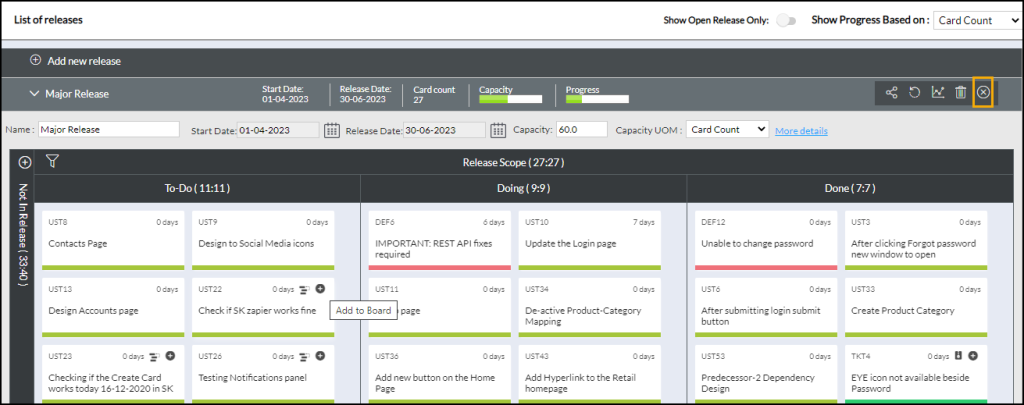Screen dimensions: 1024x405
Task: Open Add Hyperlink to Retail homepage card
Action: pyautogui.click(x=590, y=374)
